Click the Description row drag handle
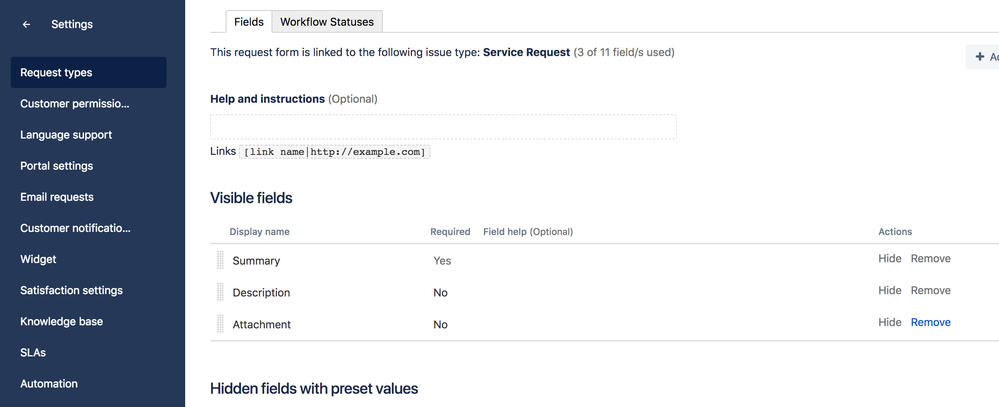 point(221,292)
